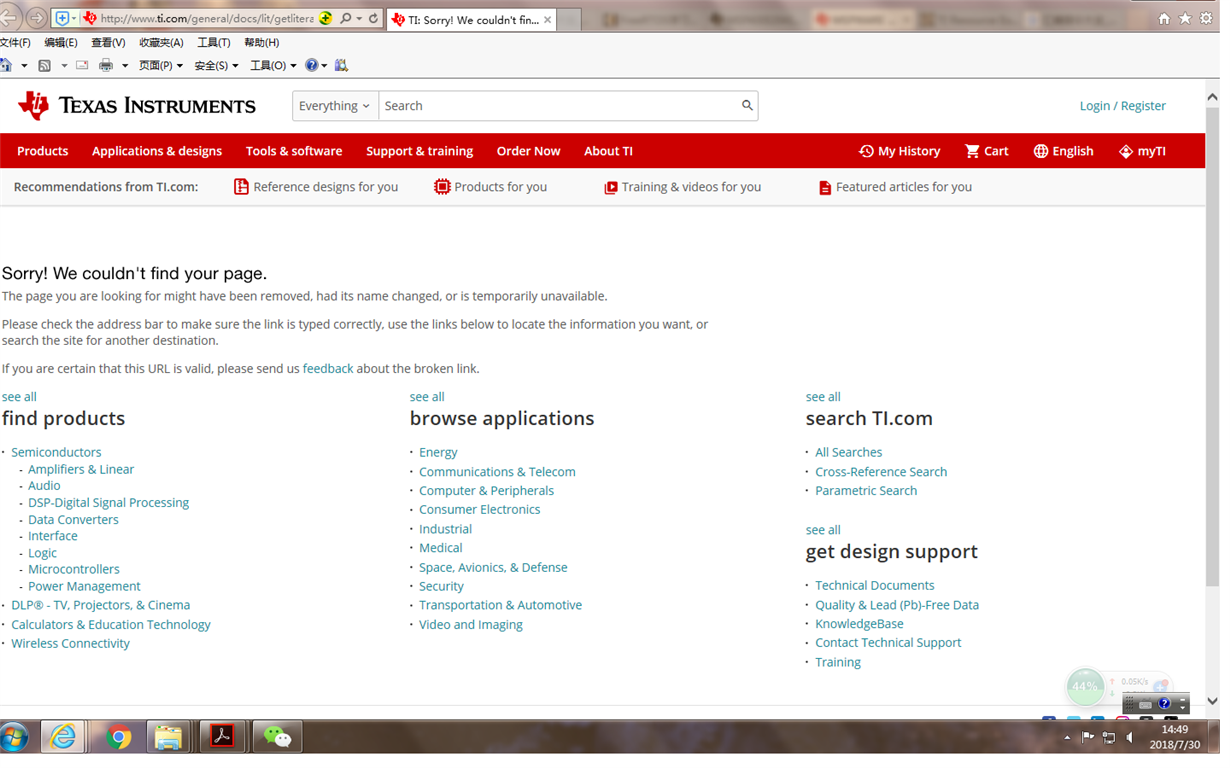This screenshot has height=768, width=1230.
Task: Open Featured articles for you
Action: (x=895, y=187)
